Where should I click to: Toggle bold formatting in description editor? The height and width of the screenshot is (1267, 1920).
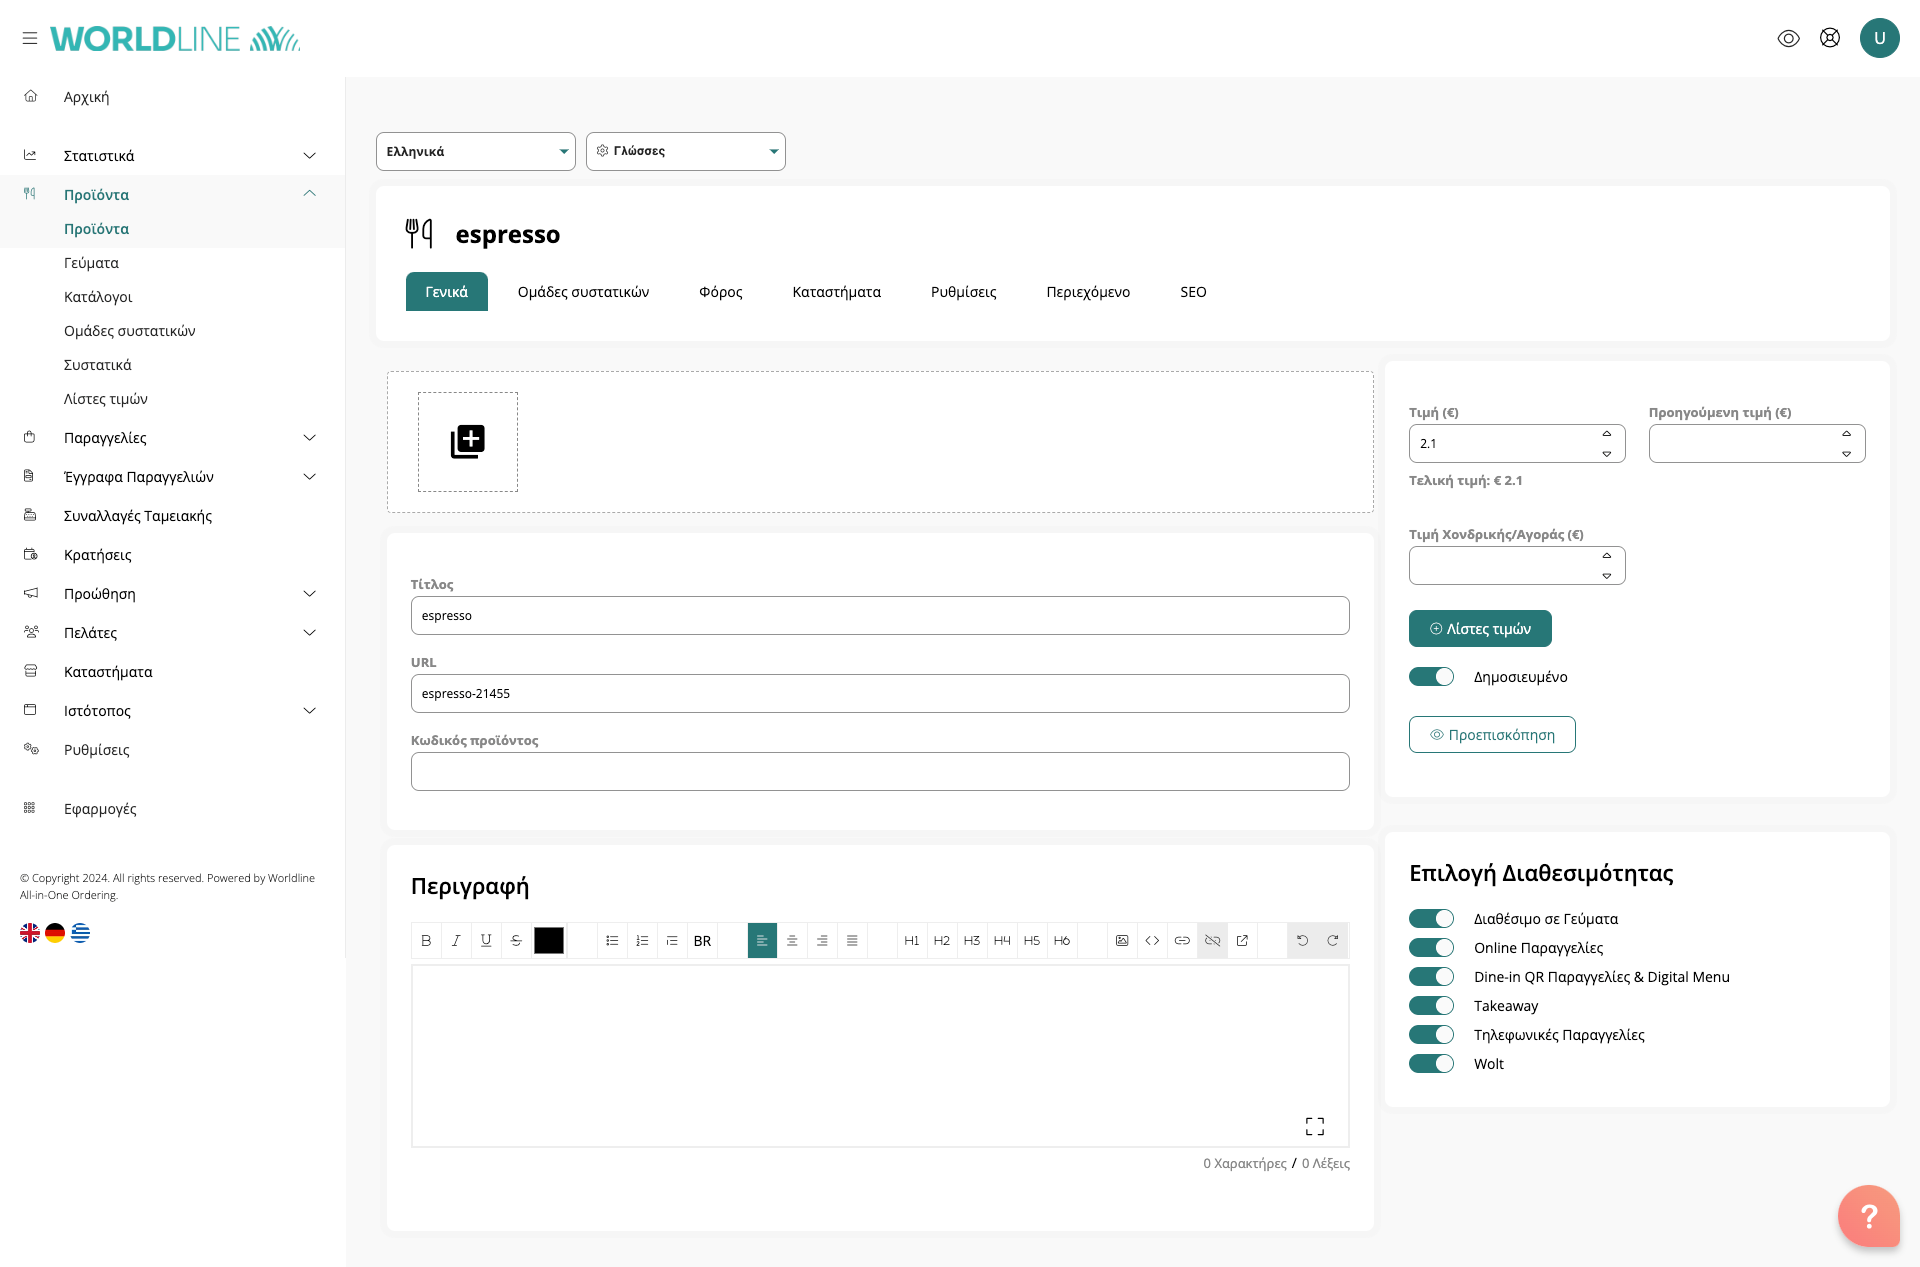coord(426,941)
